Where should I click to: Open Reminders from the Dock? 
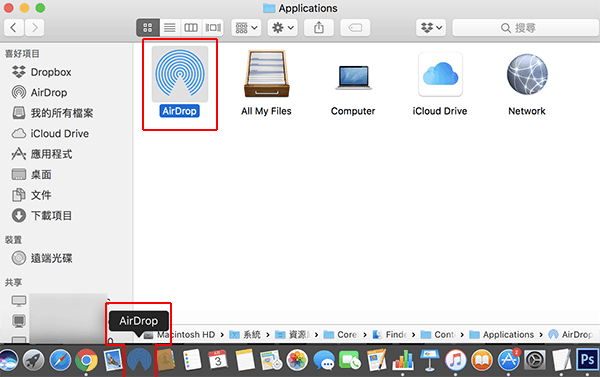(x=192, y=360)
